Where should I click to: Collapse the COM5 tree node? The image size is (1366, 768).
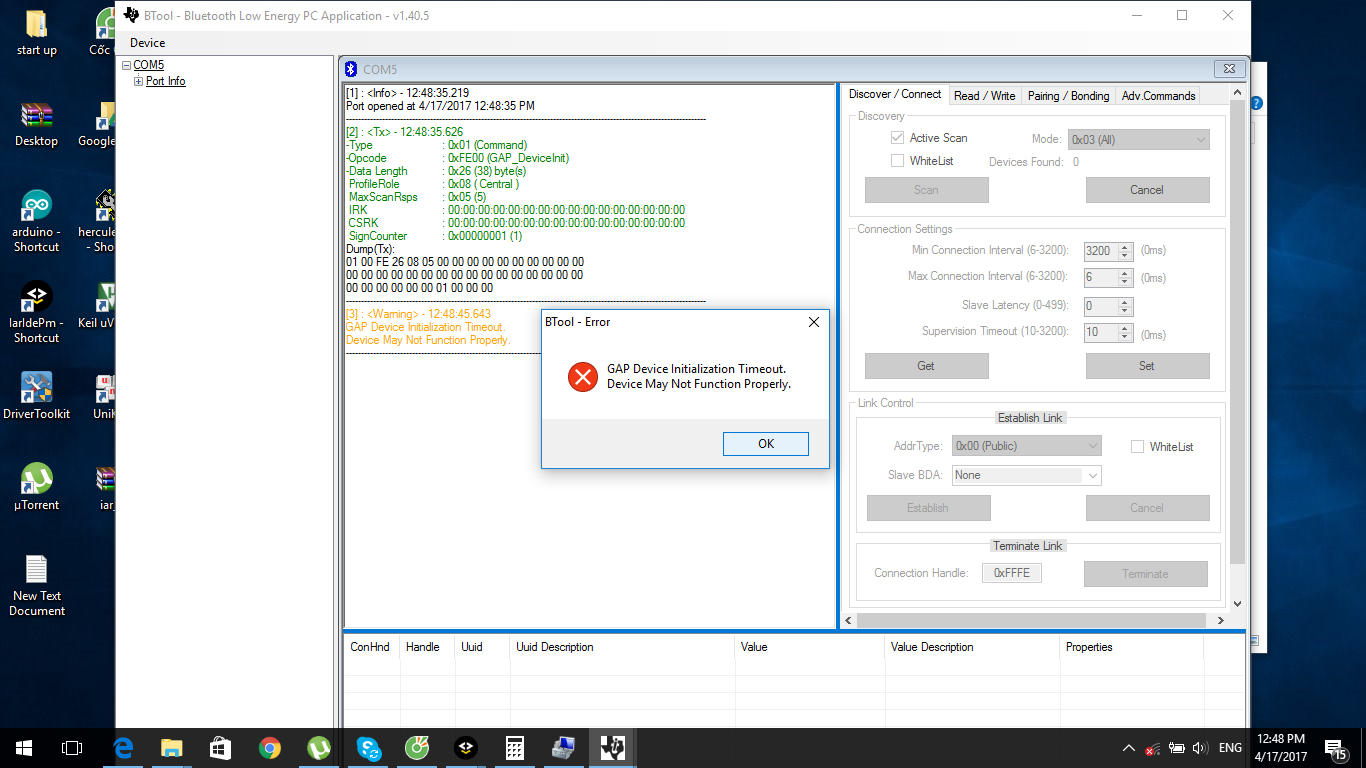coord(126,65)
